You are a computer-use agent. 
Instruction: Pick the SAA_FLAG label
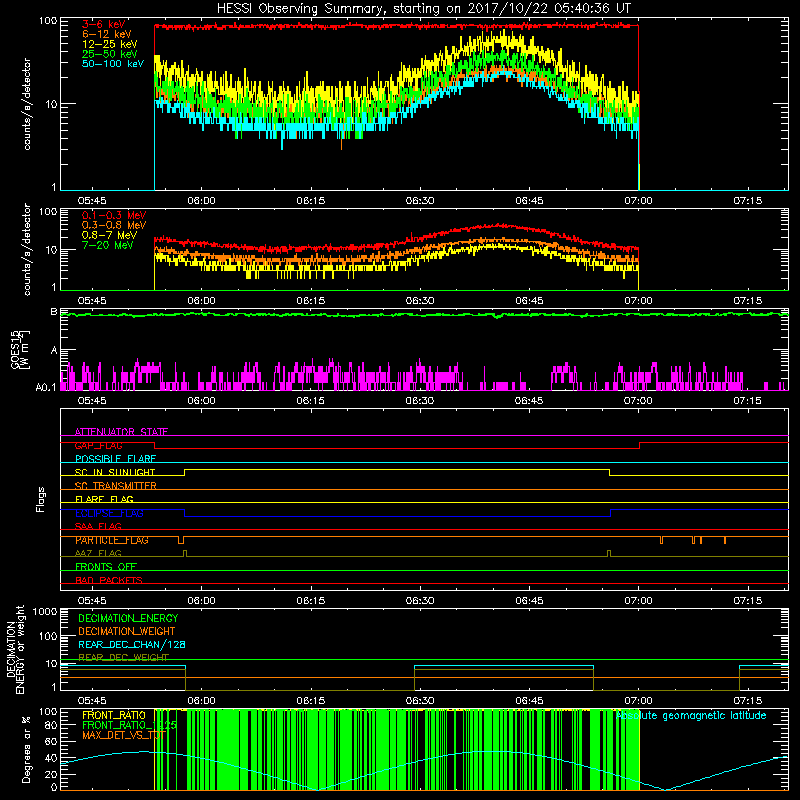(98, 526)
